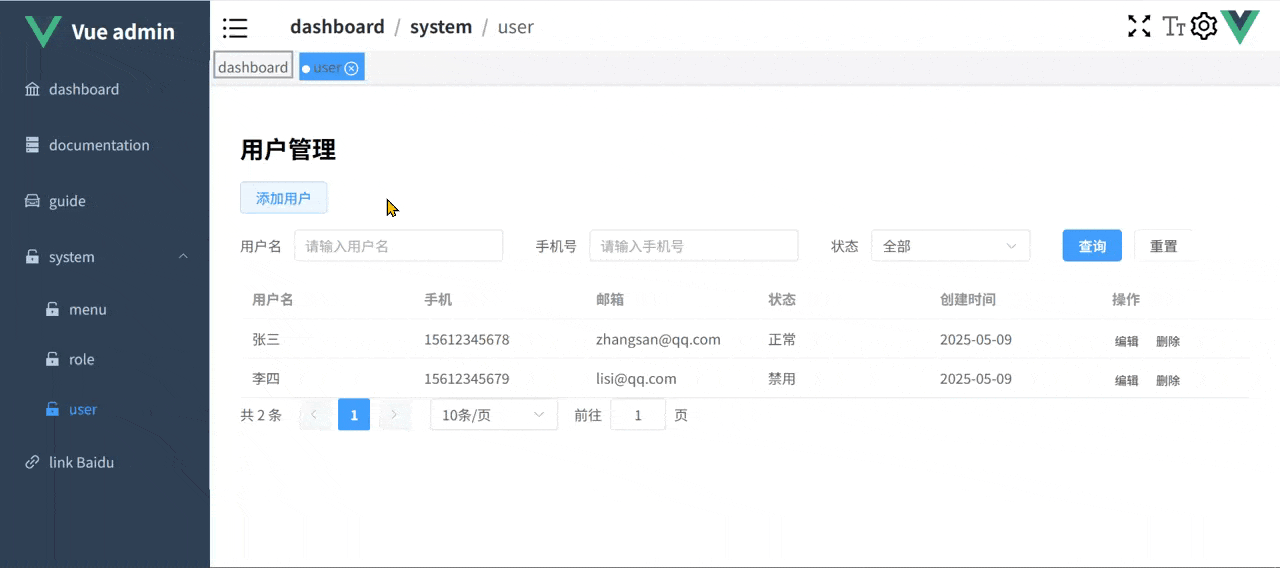Click system lock icon in sidebar

click(32, 257)
